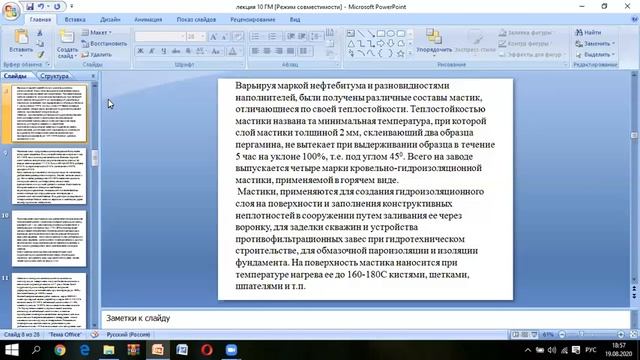This screenshot has width=640, height=360.
Task: Click the Paste (Вставить) clipboard icon
Action: point(21,37)
